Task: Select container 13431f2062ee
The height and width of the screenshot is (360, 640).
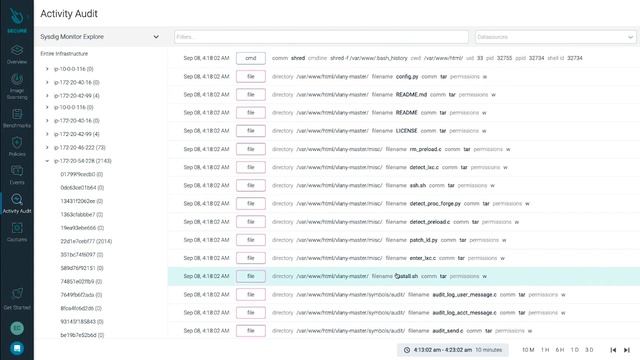Action: pyautogui.click(x=82, y=201)
